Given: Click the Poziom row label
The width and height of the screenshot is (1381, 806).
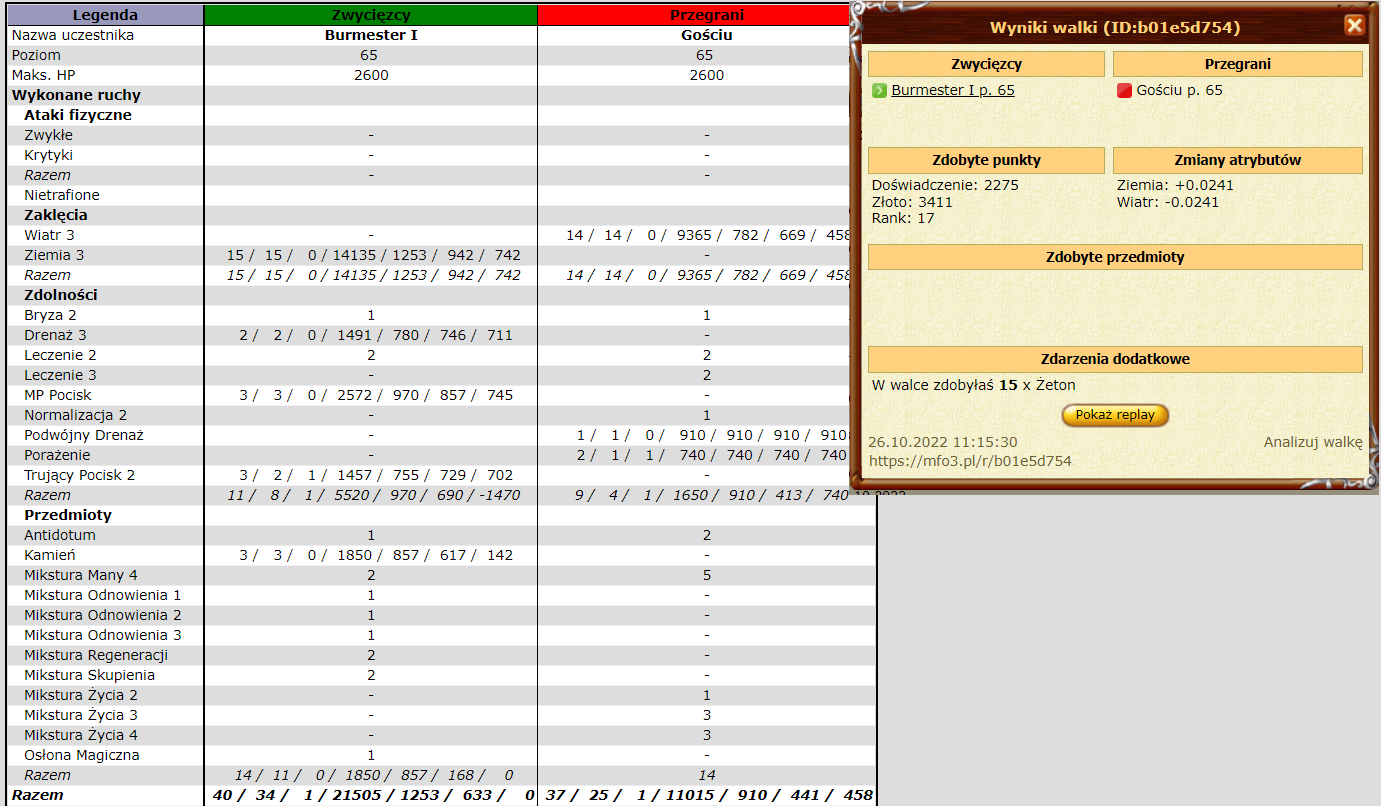Looking at the screenshot, I should pyautogui.click(x=36, y=55).
